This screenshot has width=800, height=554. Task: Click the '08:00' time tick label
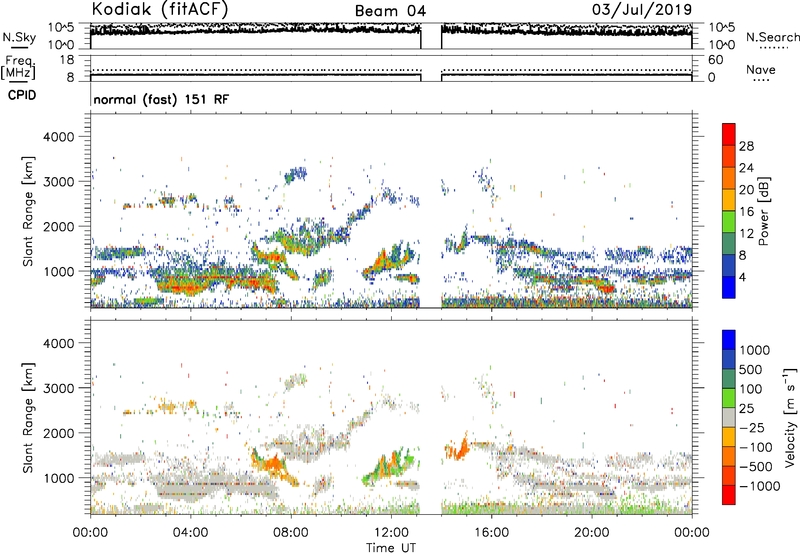pyautogui.click(x=291, y=533)
